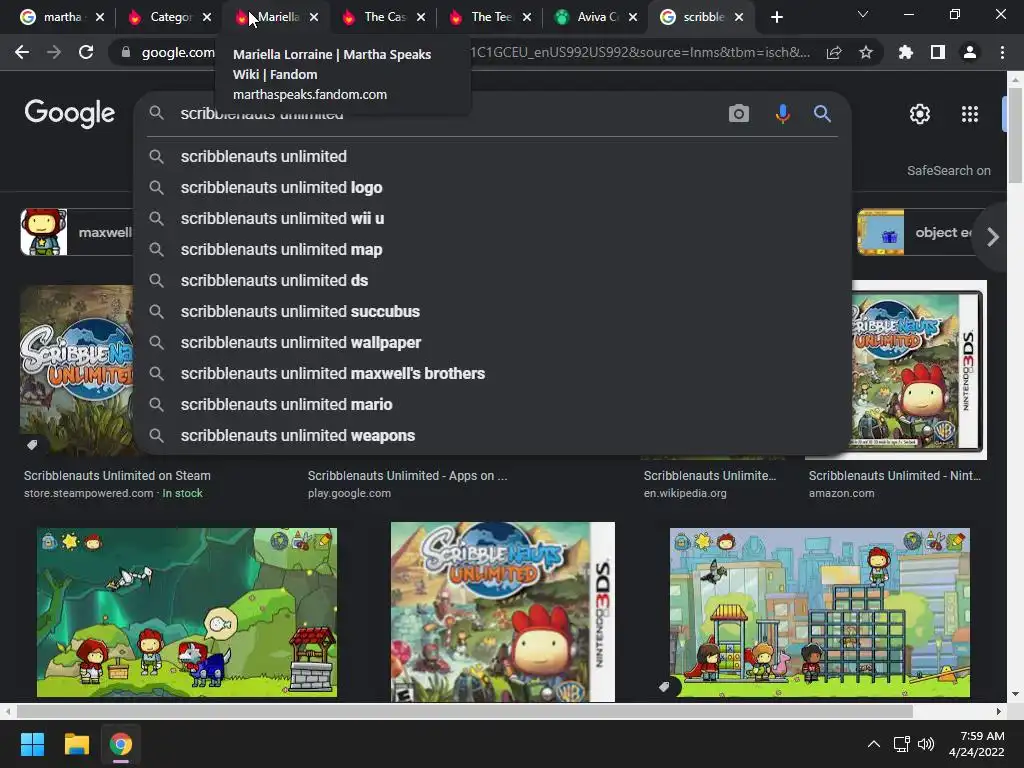
Task: Select suggestion 'scribblenauts unlimited mario'
Action: (492, 404)
